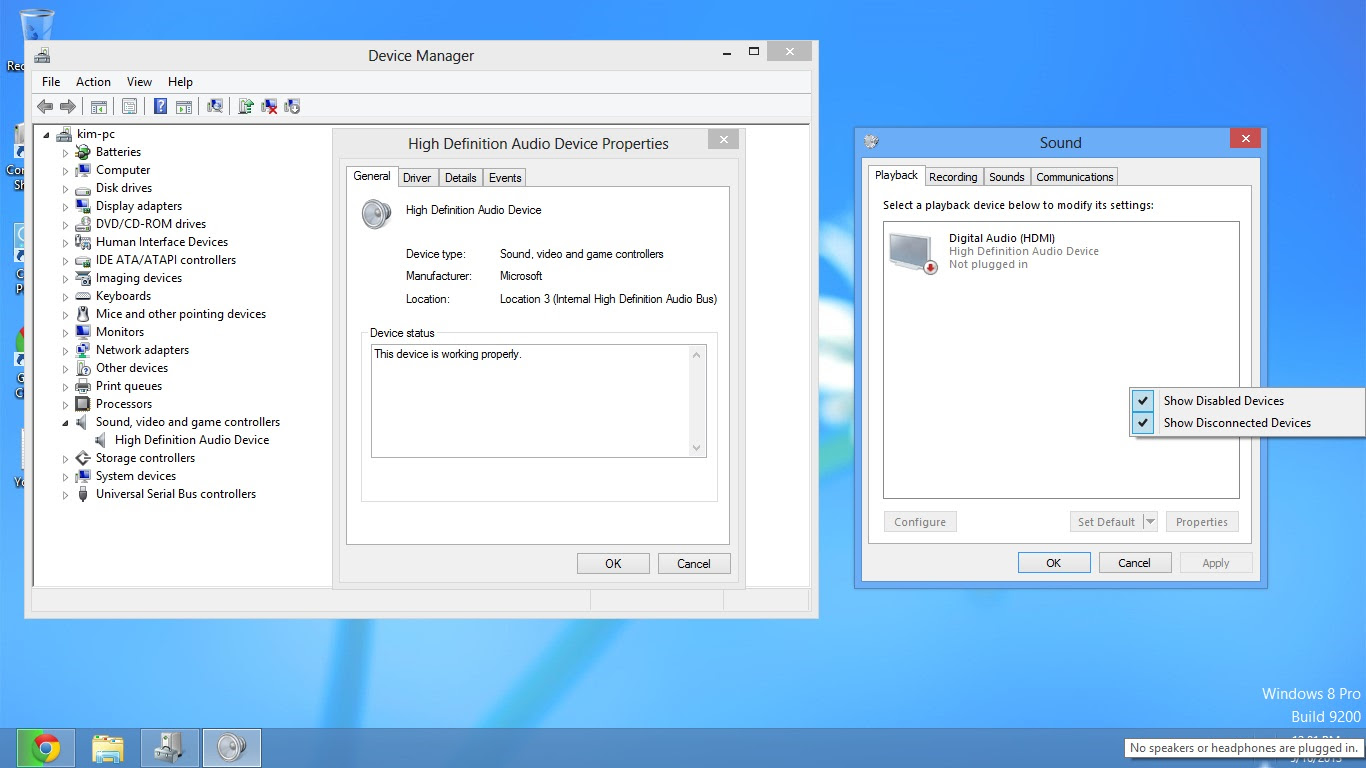Open the Help menu in Device Manager
The width and height of the screenshot is (1366, 768).
180,82
